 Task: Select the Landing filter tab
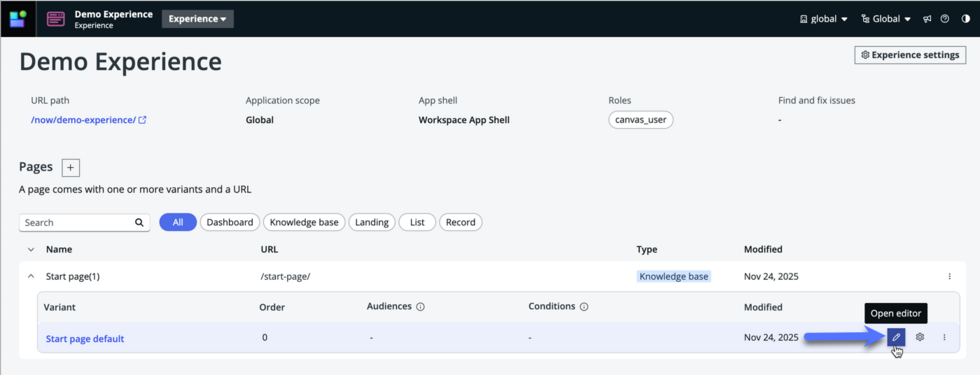click(x=372, y=222)
